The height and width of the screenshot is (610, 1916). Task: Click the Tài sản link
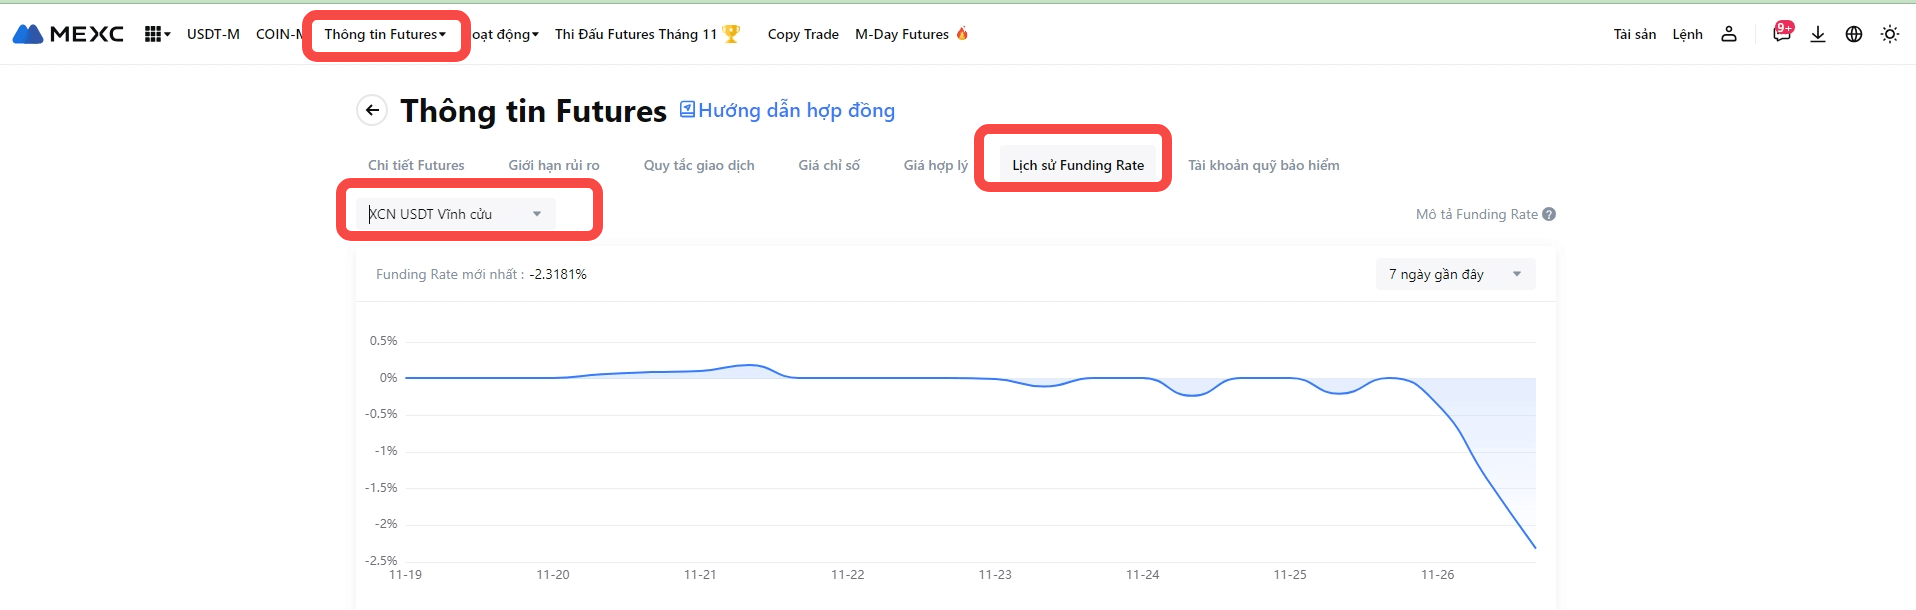point(1634,34)
